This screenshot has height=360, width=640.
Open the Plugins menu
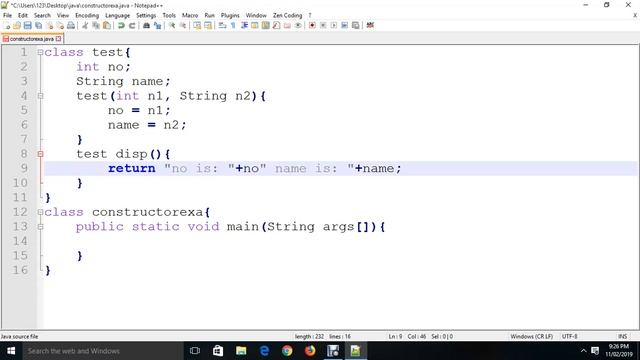click(230, 16)
